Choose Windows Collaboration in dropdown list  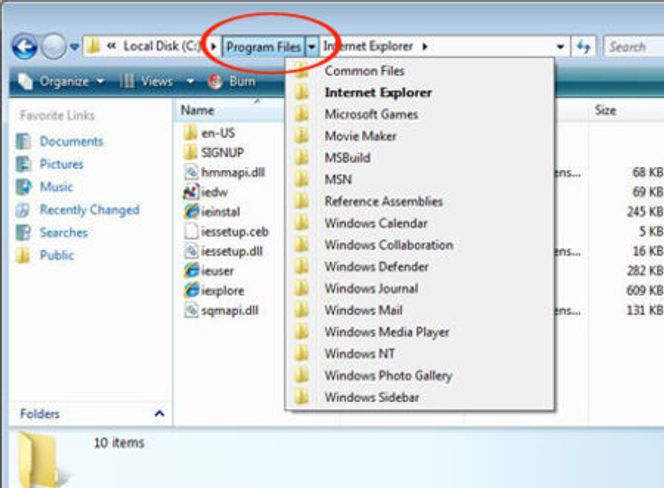(x=420, y=245)
